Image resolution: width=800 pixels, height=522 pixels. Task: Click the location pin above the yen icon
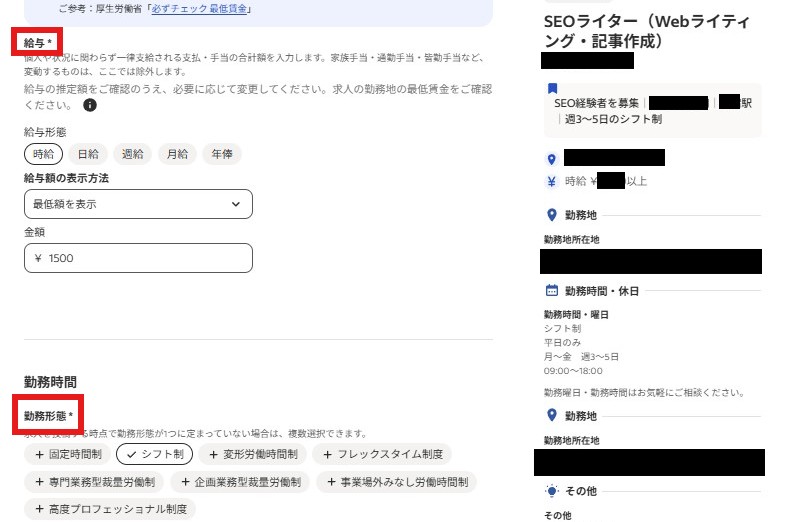pos(551,159)
